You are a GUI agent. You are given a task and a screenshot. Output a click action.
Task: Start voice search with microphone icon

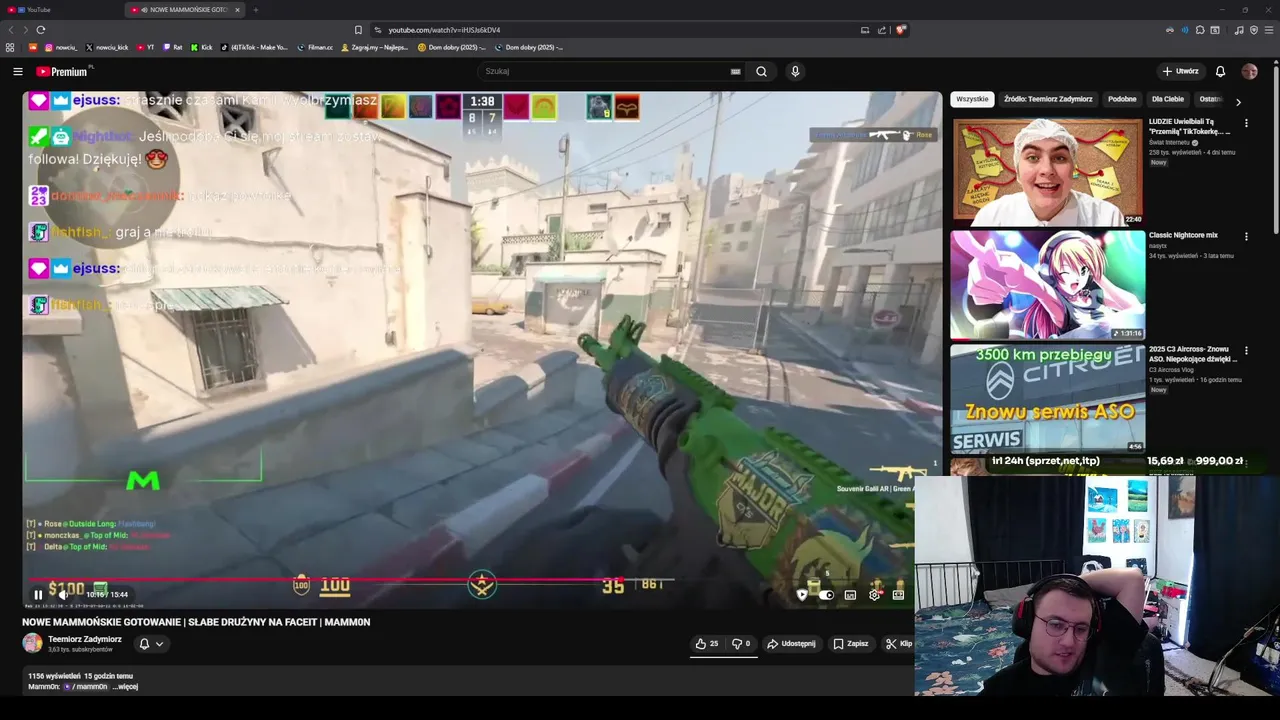coord(795,72)
